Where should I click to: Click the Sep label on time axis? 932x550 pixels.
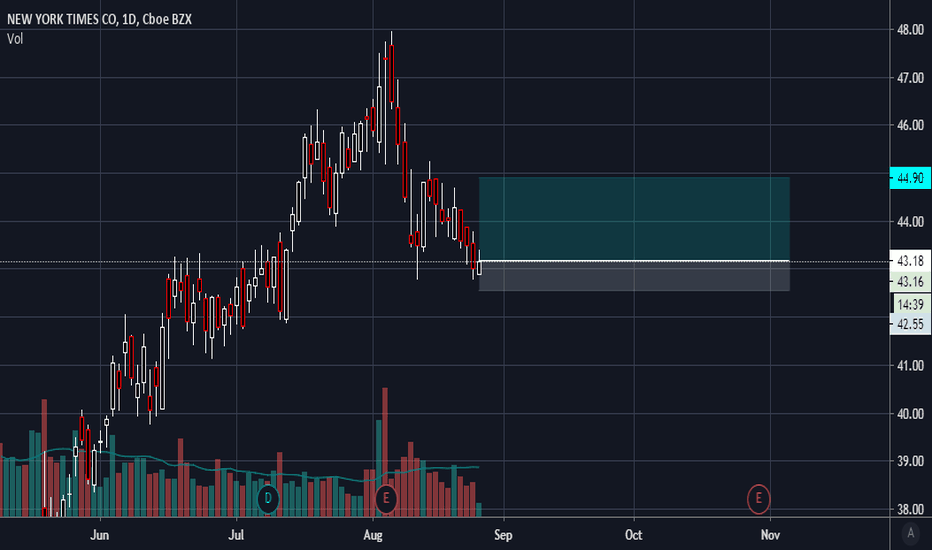[x=503, y=535]
